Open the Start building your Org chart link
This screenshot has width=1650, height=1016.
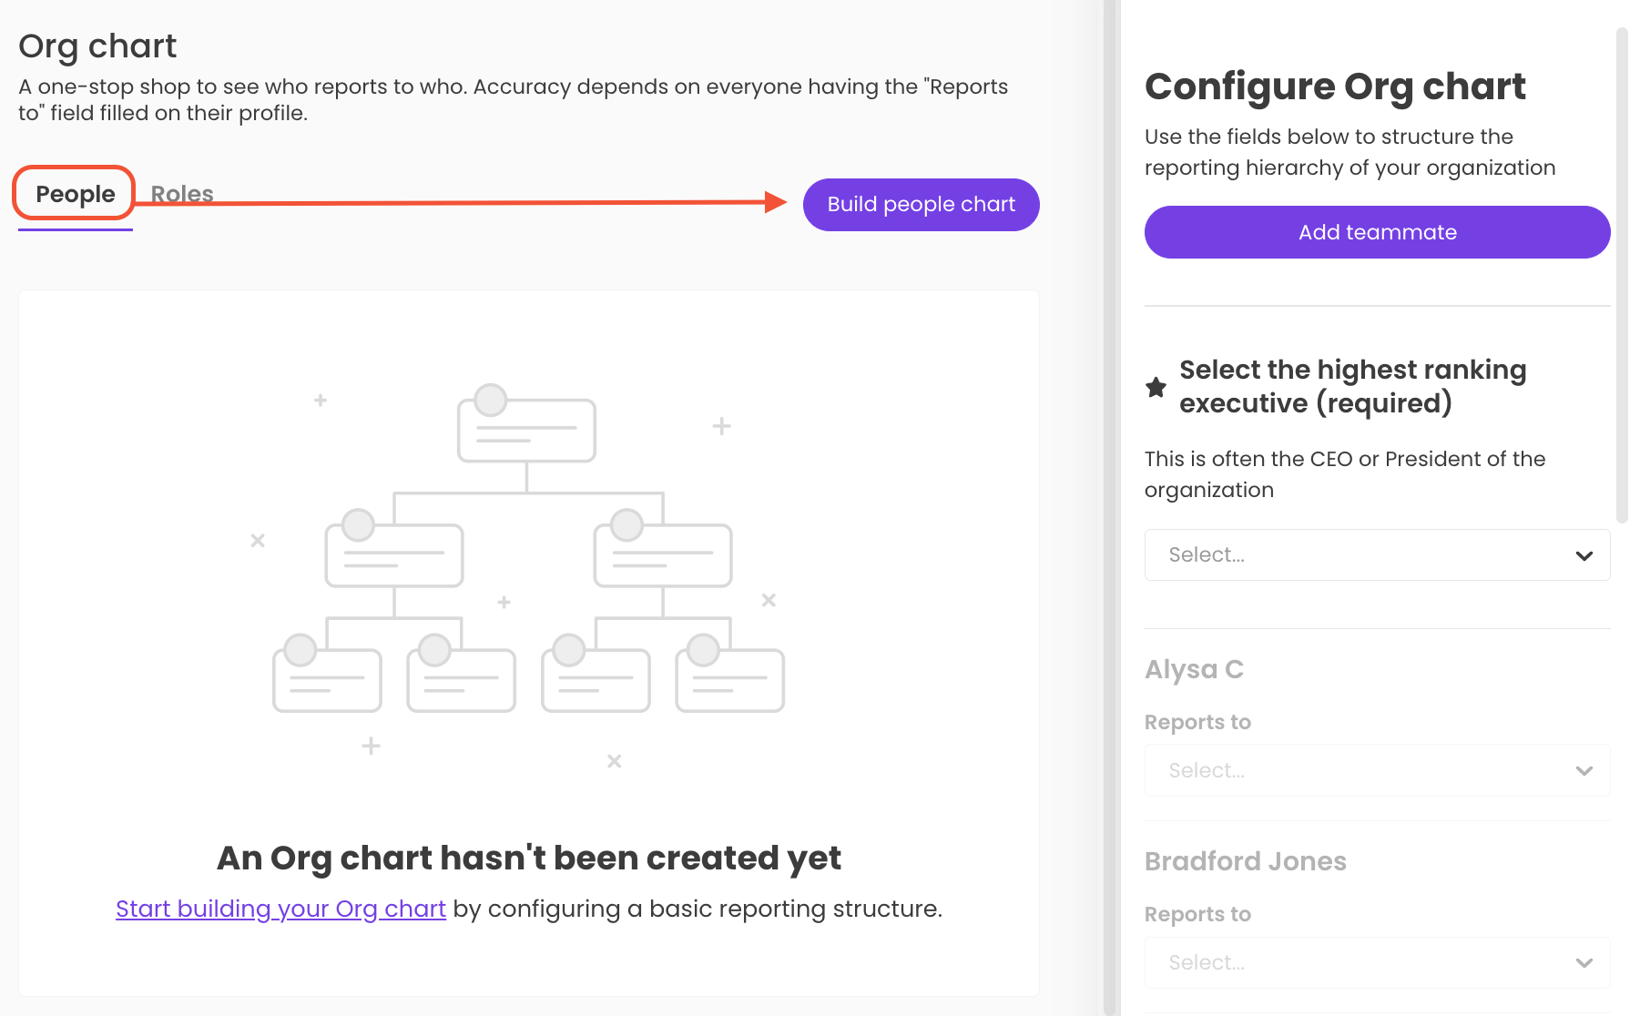pyautogui.click(x=280, y=908)
